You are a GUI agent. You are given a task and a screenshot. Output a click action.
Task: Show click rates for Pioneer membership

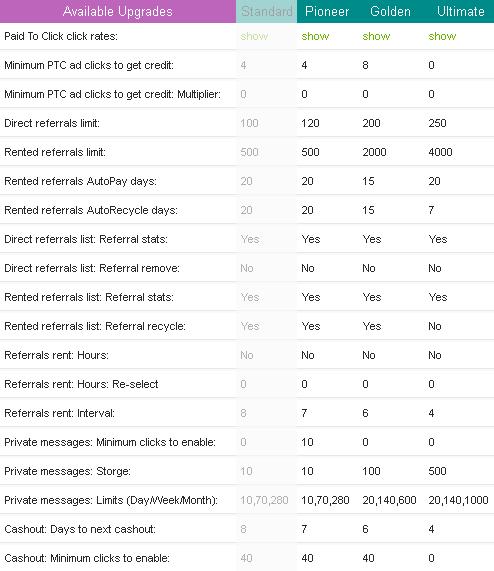tap(315, 36)
